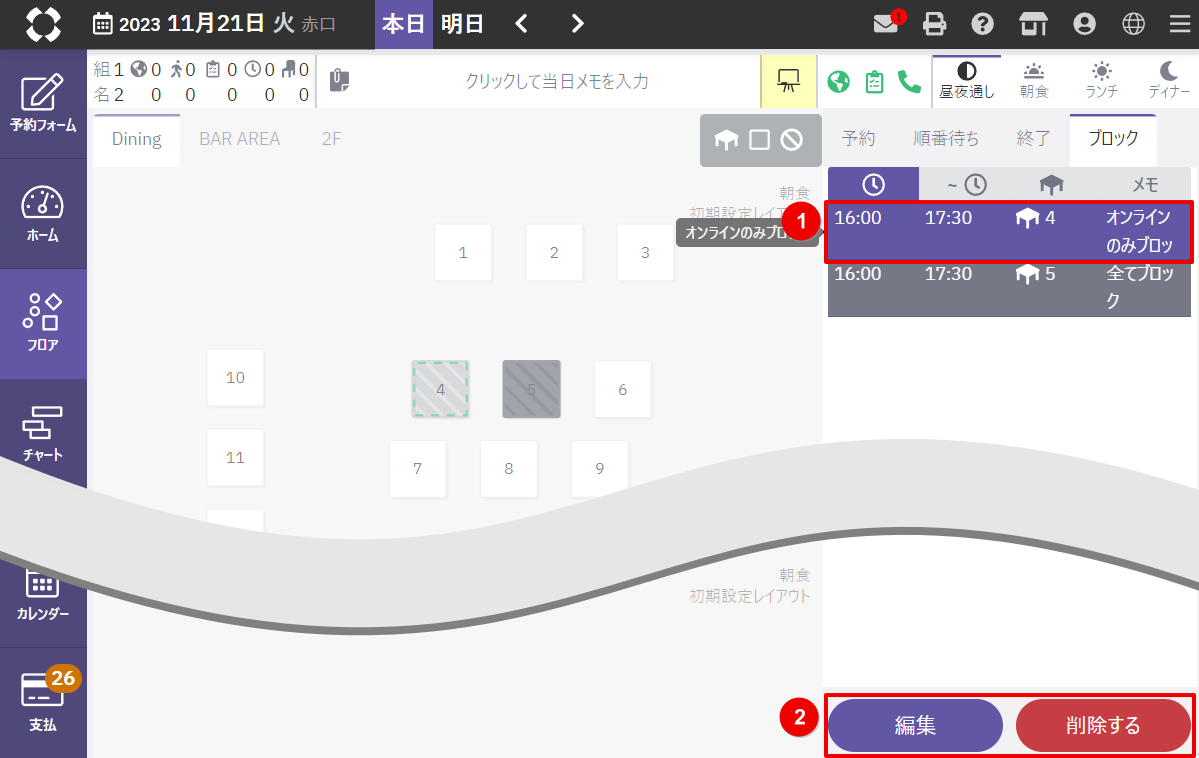
Task: Switch to the BAR AREA tab
Action: pyautogui.click(x=239, y=139)
